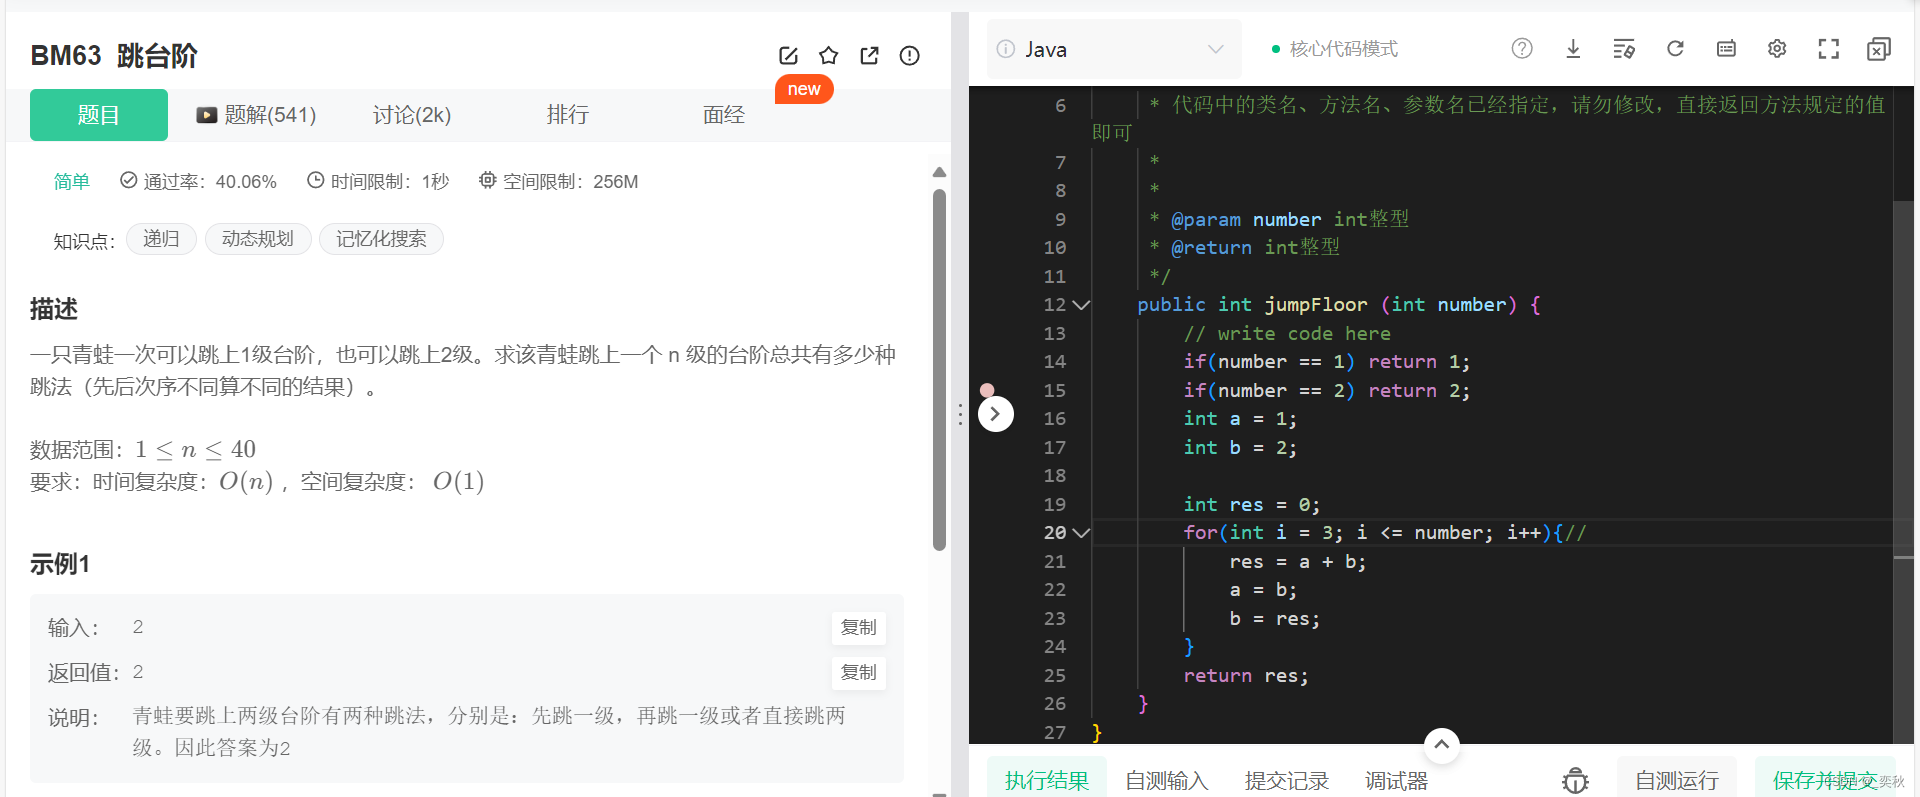Open the Java language dropdown
This screenshot has width=1920, height=797.
click(1114, 49)
